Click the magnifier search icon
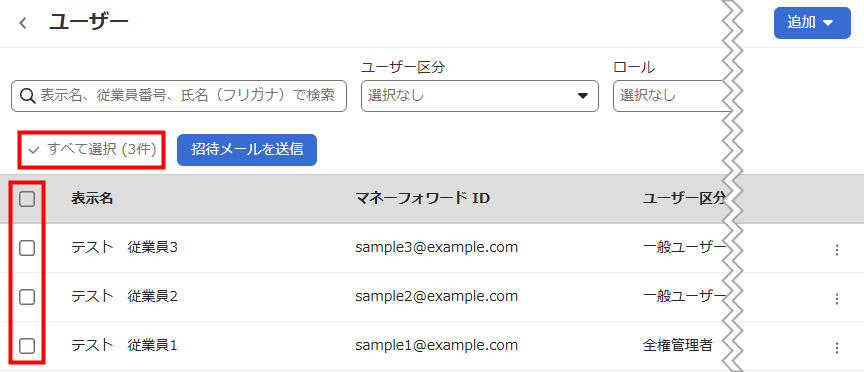 point(28,96)
